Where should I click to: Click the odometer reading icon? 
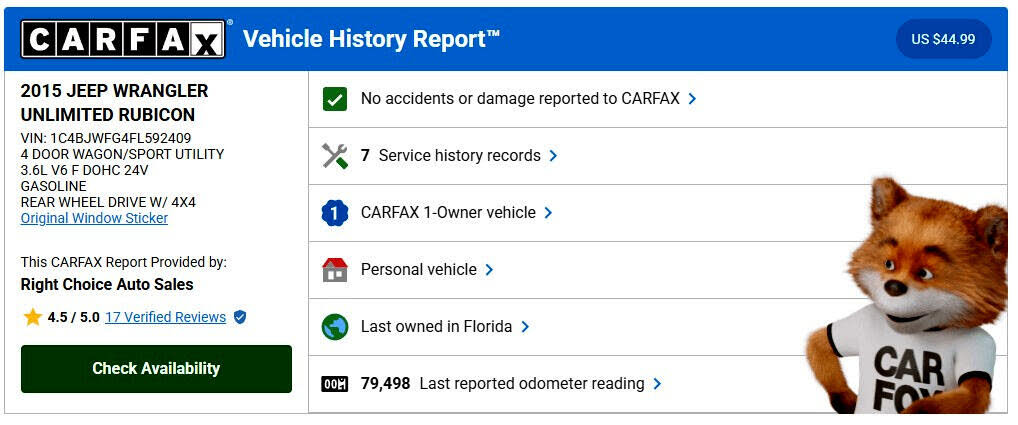(335, 384)
